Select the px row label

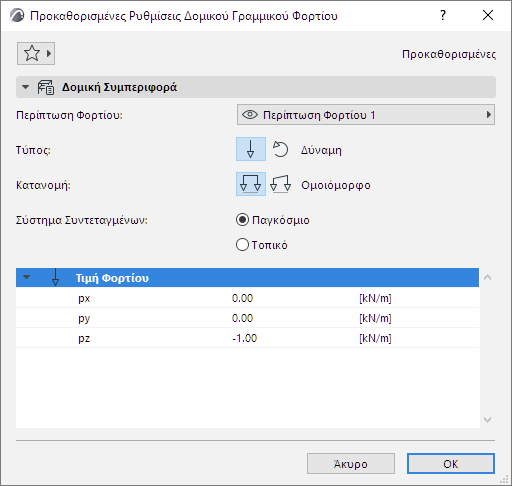tap(84, 298)
